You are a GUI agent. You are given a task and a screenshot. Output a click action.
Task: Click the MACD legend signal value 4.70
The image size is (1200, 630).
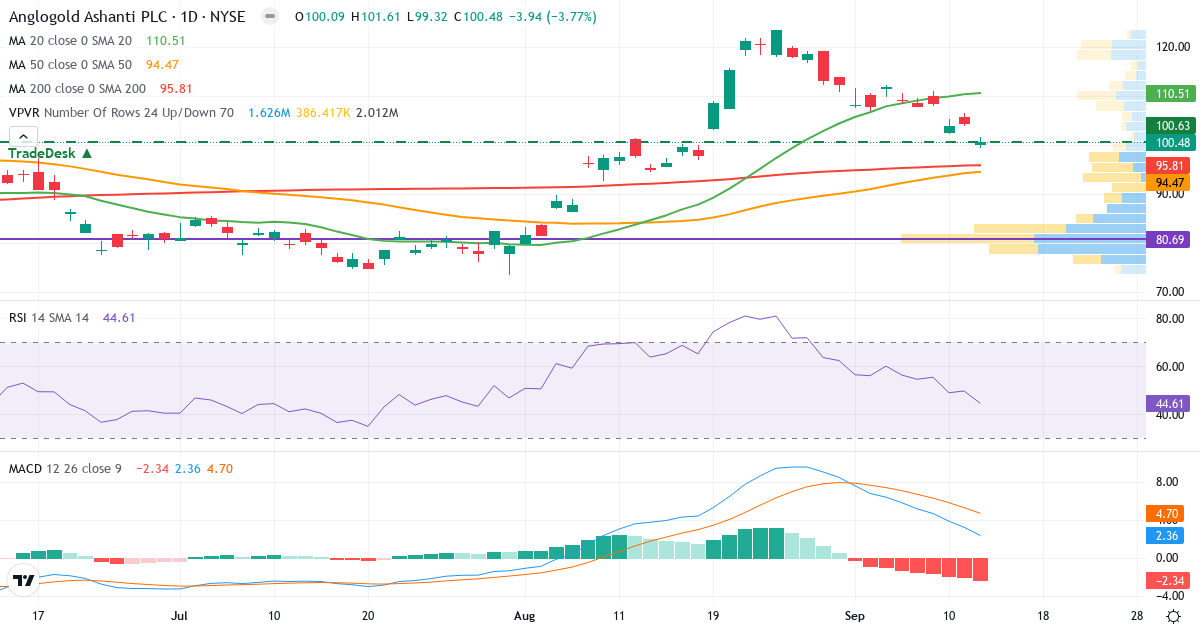pos(220,468)
